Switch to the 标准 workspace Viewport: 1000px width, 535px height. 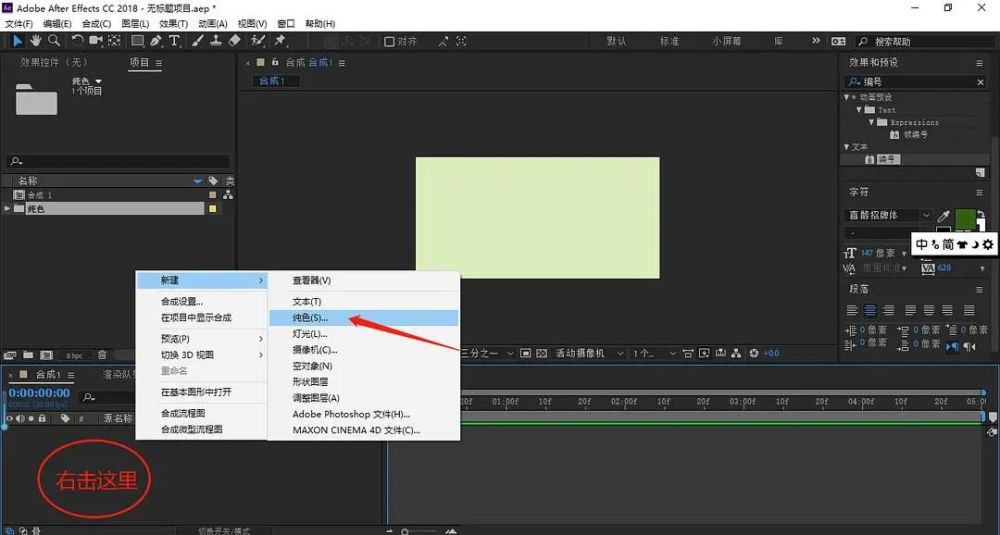tap(669, 41)
